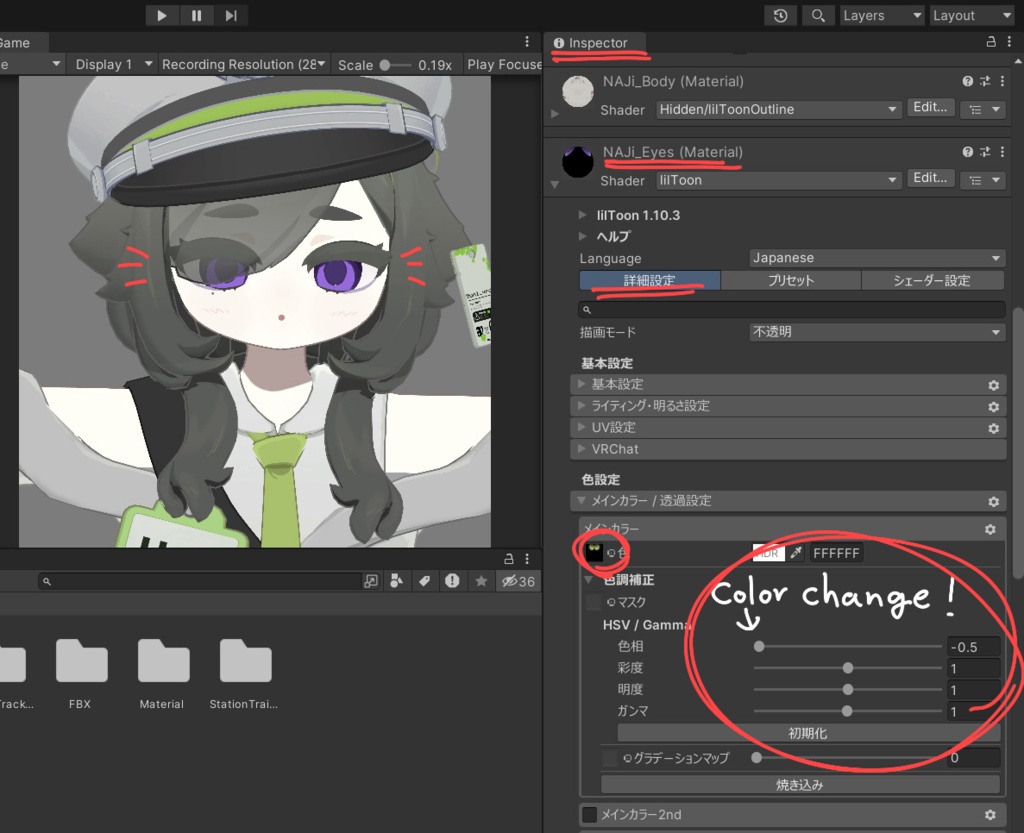Open help for NAJi_Eyes material
Image resolution: width=1024 pixels, height=833 pixels.
point(967,151)
